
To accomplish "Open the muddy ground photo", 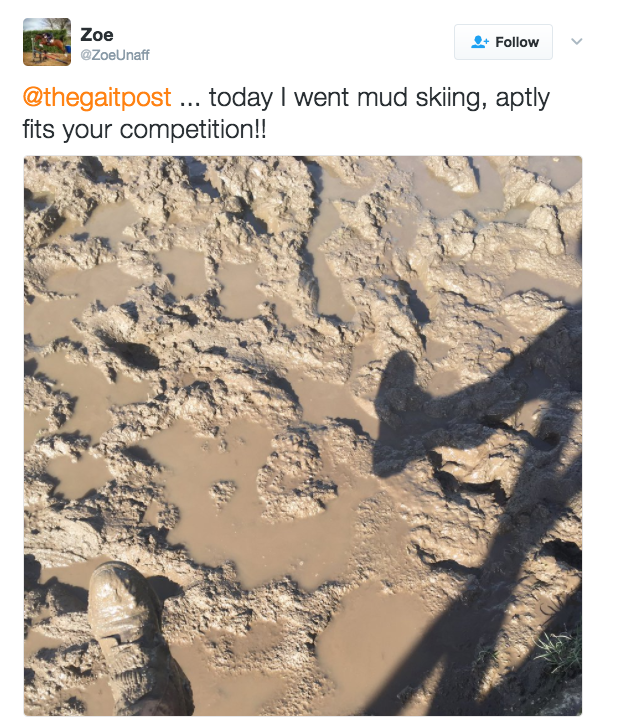I will coord(302,435).
